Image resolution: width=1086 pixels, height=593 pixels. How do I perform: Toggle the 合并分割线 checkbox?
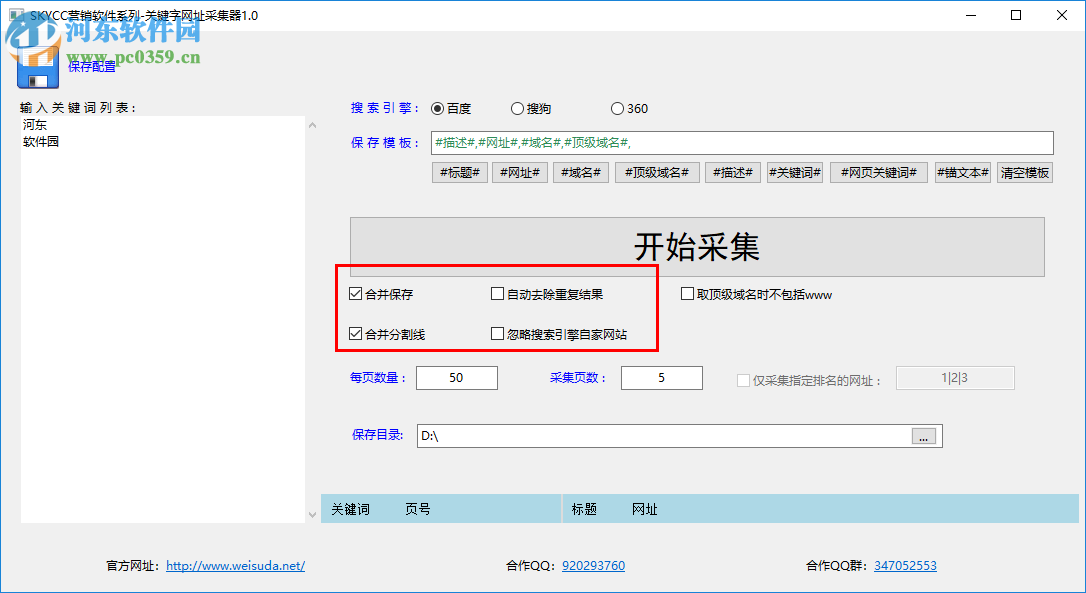[356, 332]
